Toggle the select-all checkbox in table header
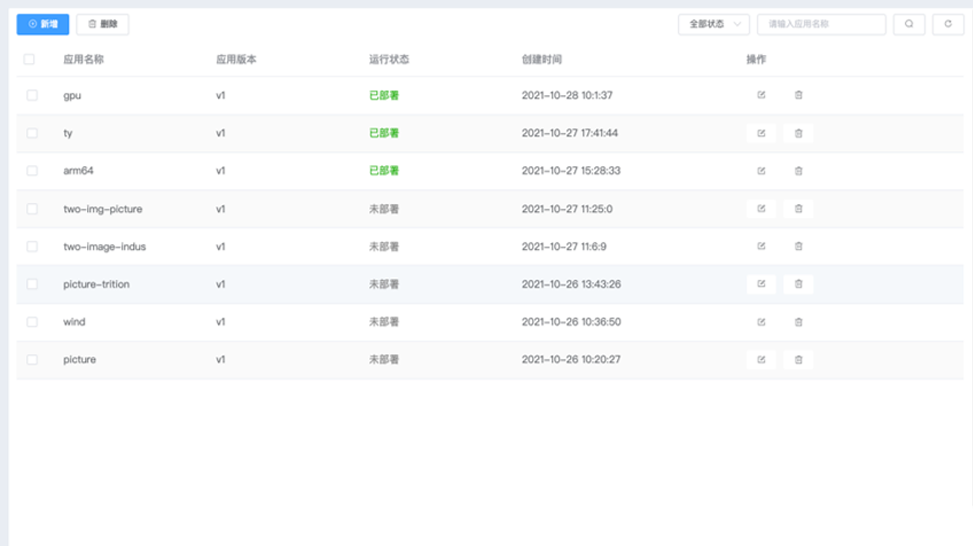 coord(29,59)
